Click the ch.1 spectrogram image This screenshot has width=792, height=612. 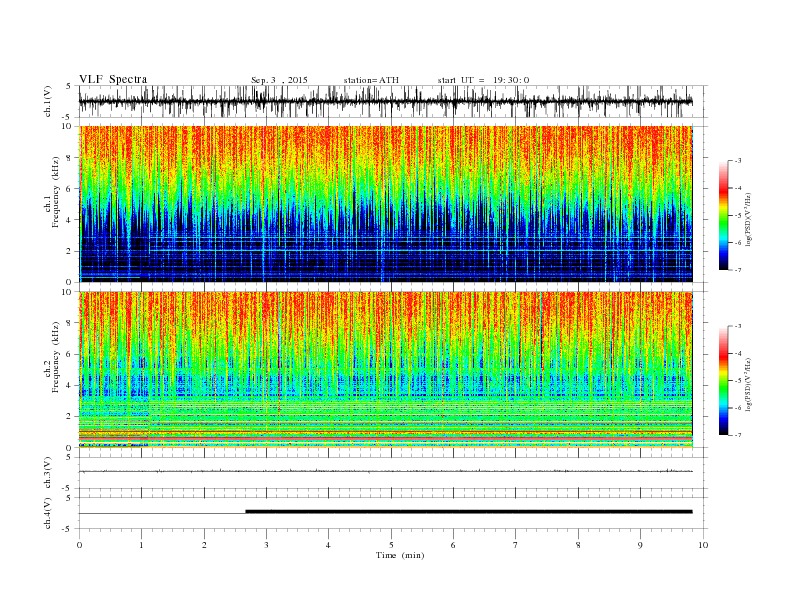pos(385,204)
